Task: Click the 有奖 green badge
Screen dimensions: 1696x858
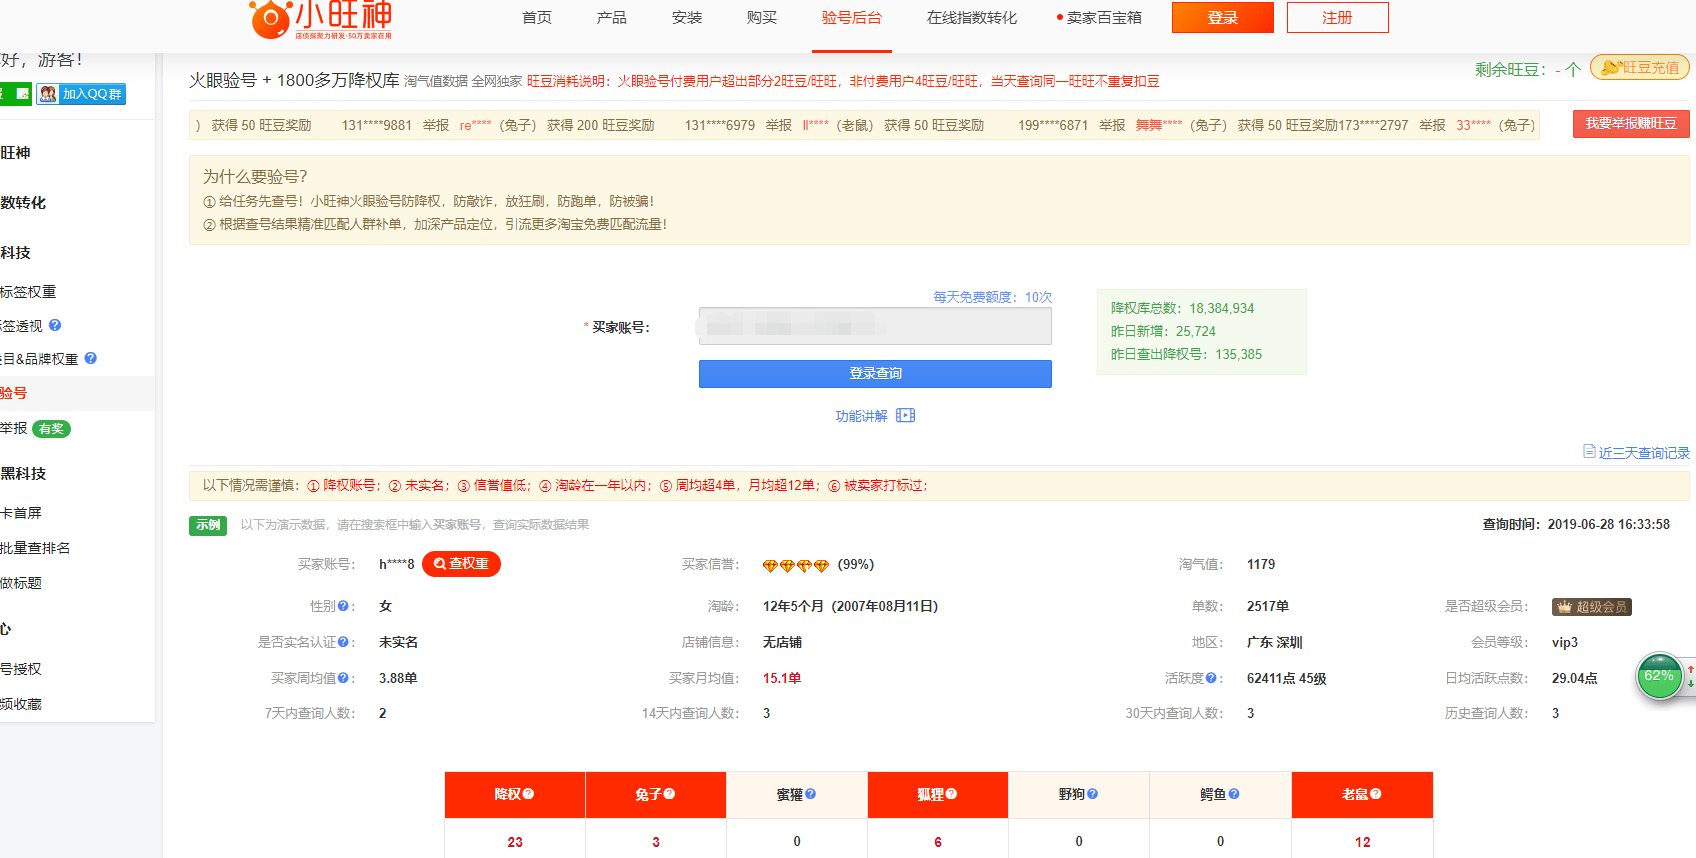Action: click(51, 429)
